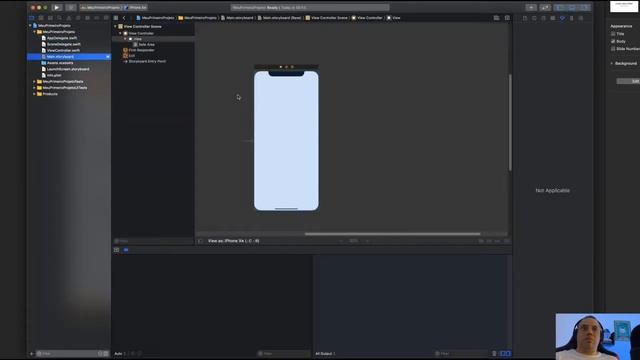Screen dimensions: 640x360
Task: Collapse the View Controller outline item triangle
Action: point(120,33)
